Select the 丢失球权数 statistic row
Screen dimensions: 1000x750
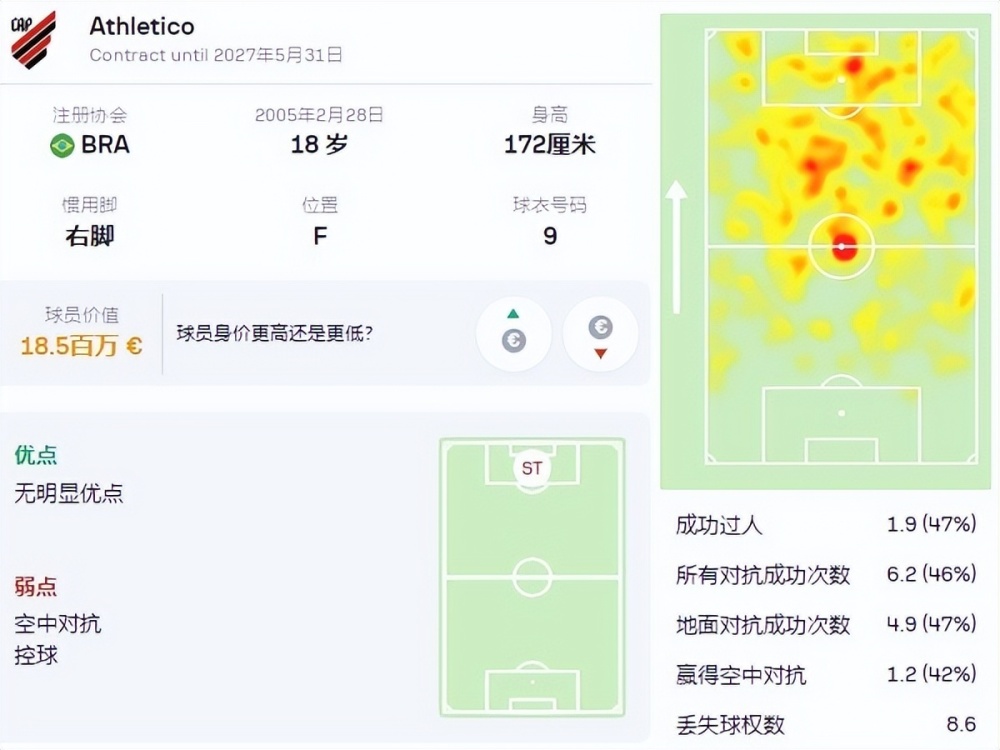pos(826,724)
